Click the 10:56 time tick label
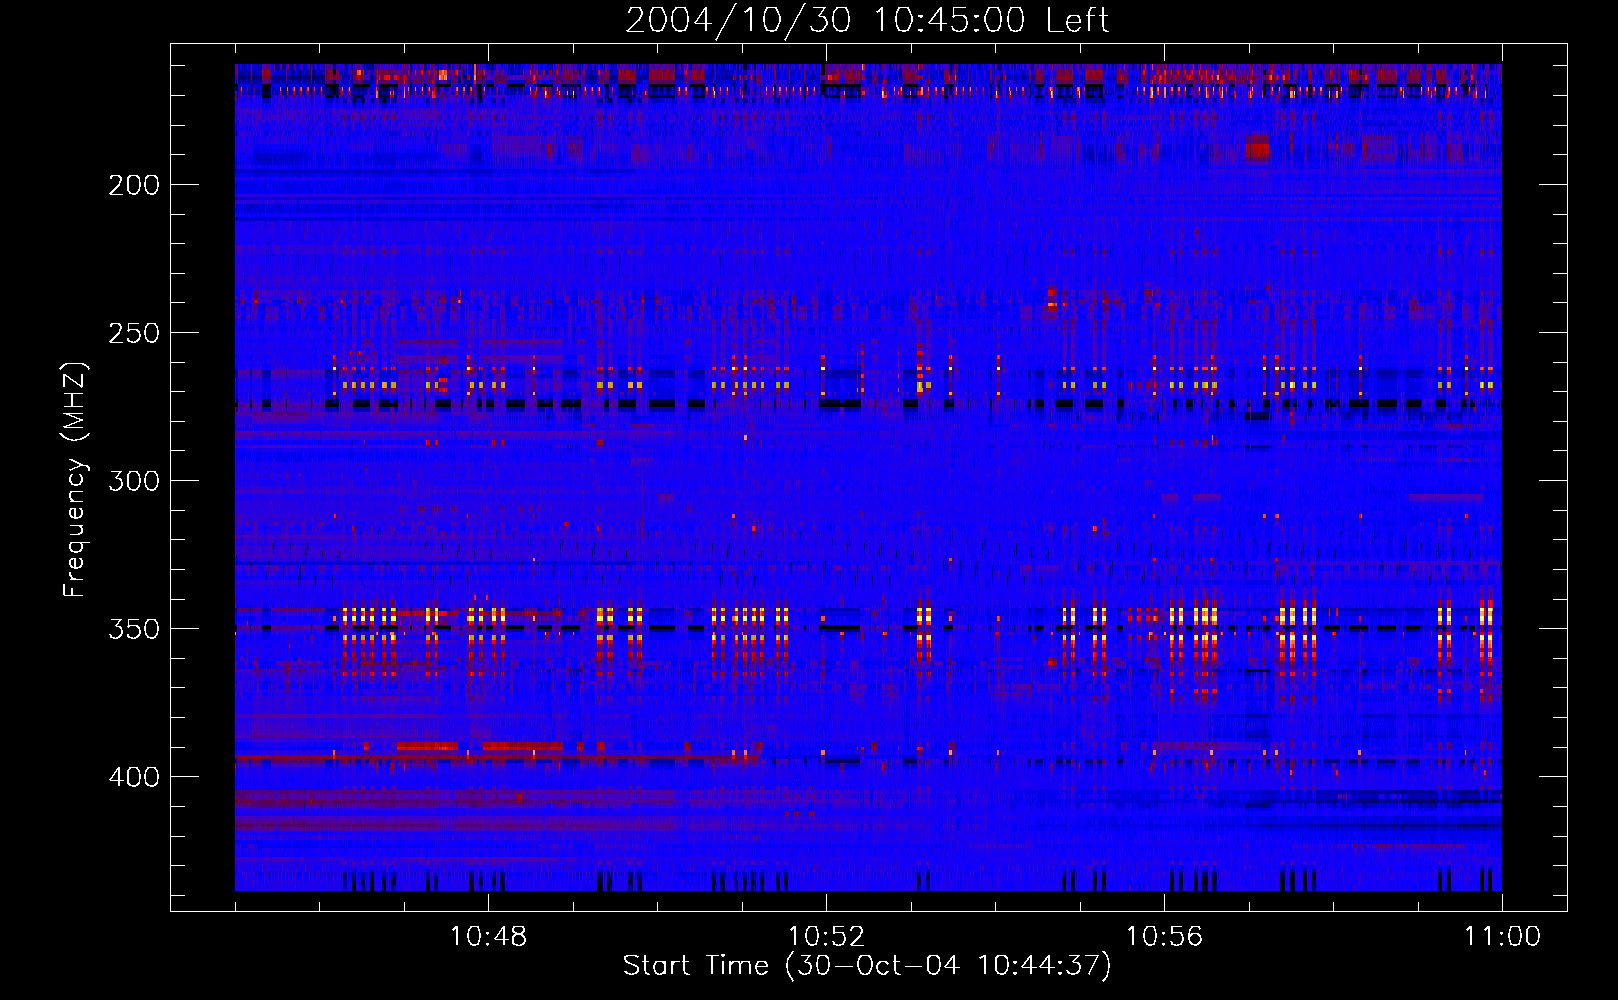 (x=1164, y=936)
